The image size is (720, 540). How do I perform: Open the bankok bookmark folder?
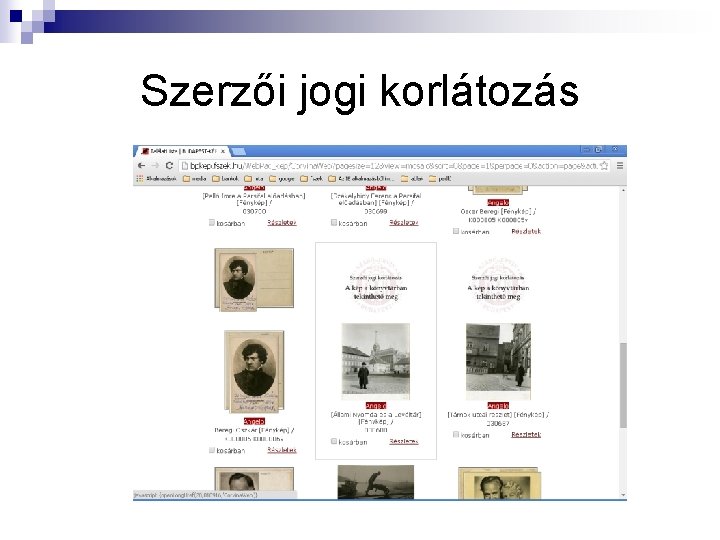click(x=225, y=179)
